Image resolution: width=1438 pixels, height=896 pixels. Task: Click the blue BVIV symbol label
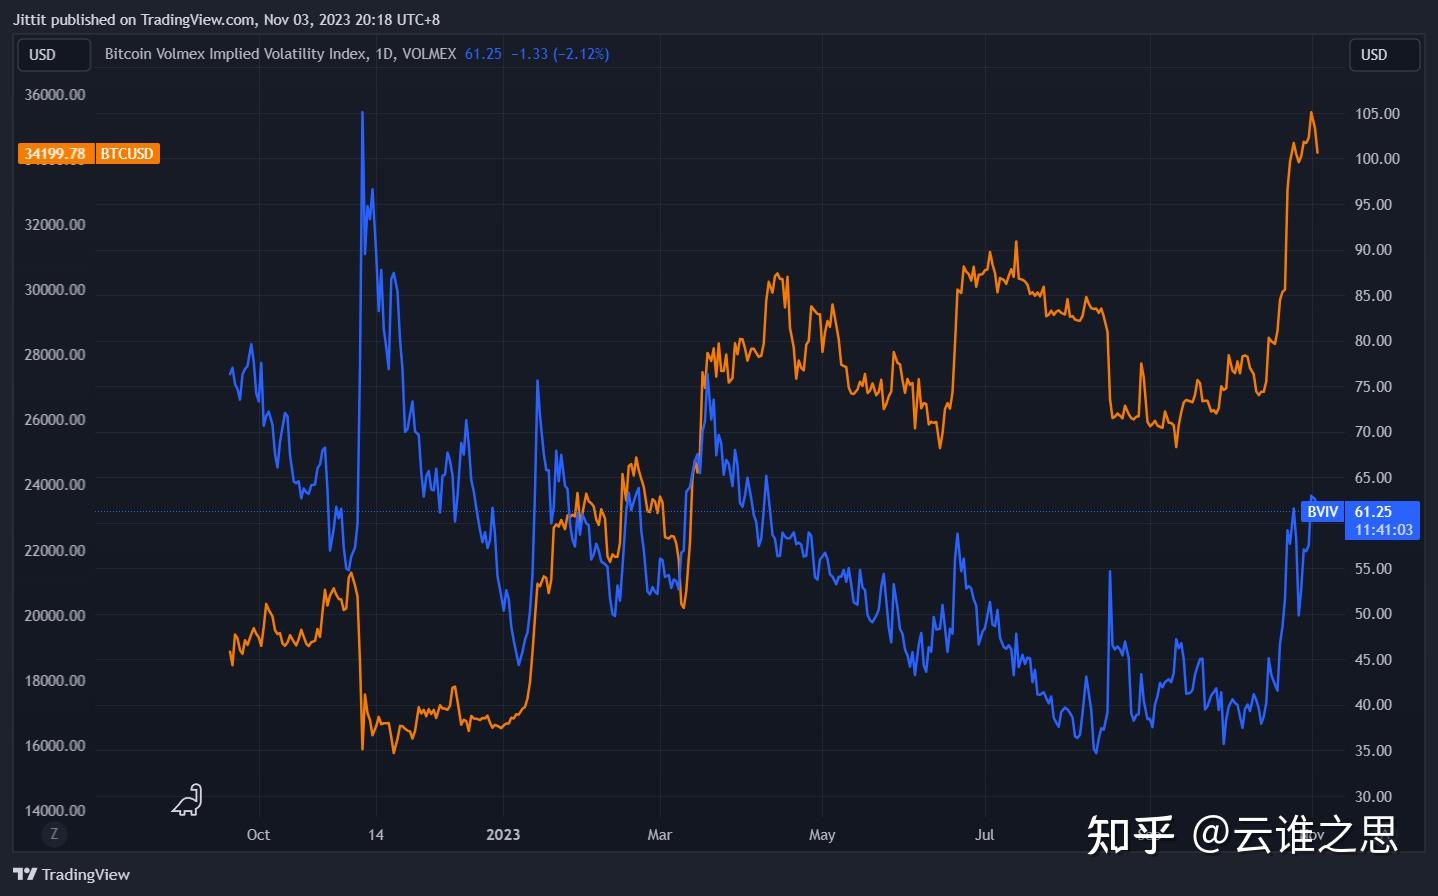point(1322,512)
